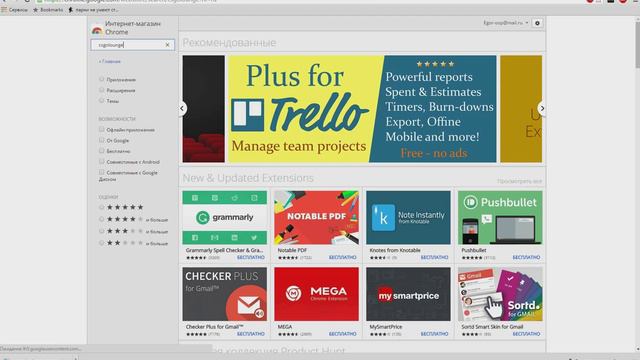Screen dimensions: 640x360
Task: Clear the search field with the X
Action: (x=167, y=45)
